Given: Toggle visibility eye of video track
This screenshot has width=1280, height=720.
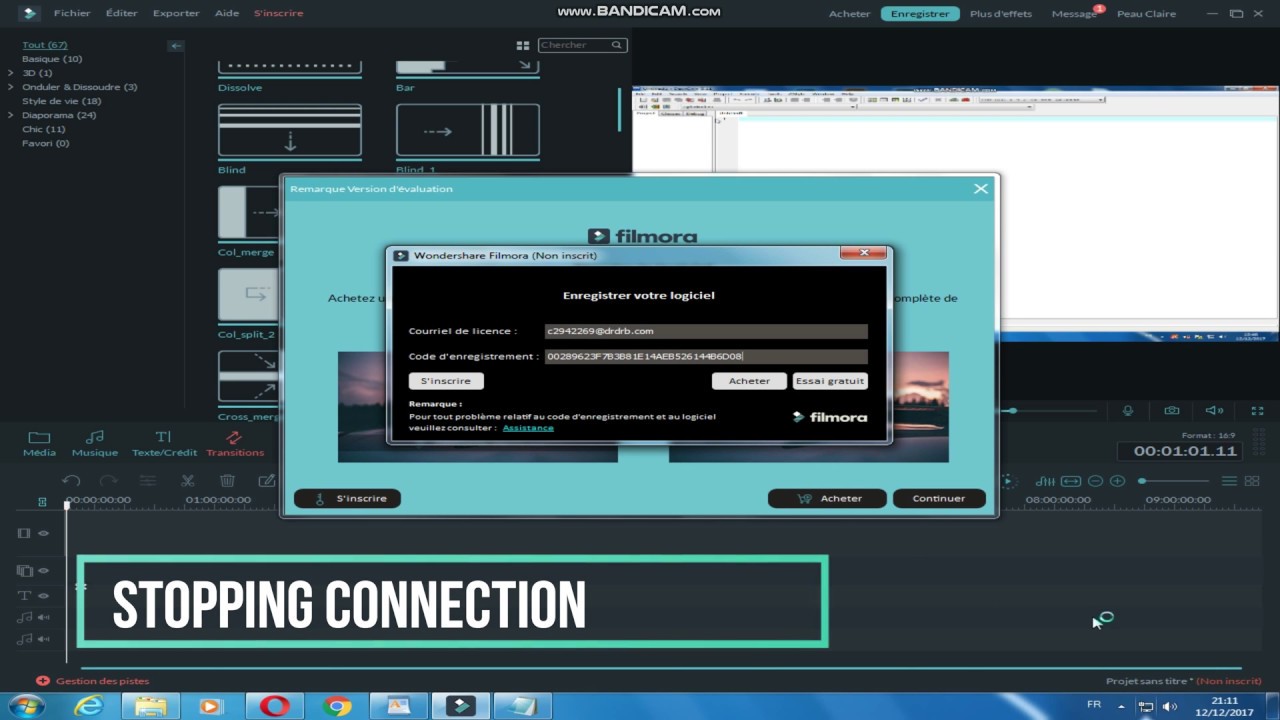Looking at the screenshot, I should tap(43, 533).
